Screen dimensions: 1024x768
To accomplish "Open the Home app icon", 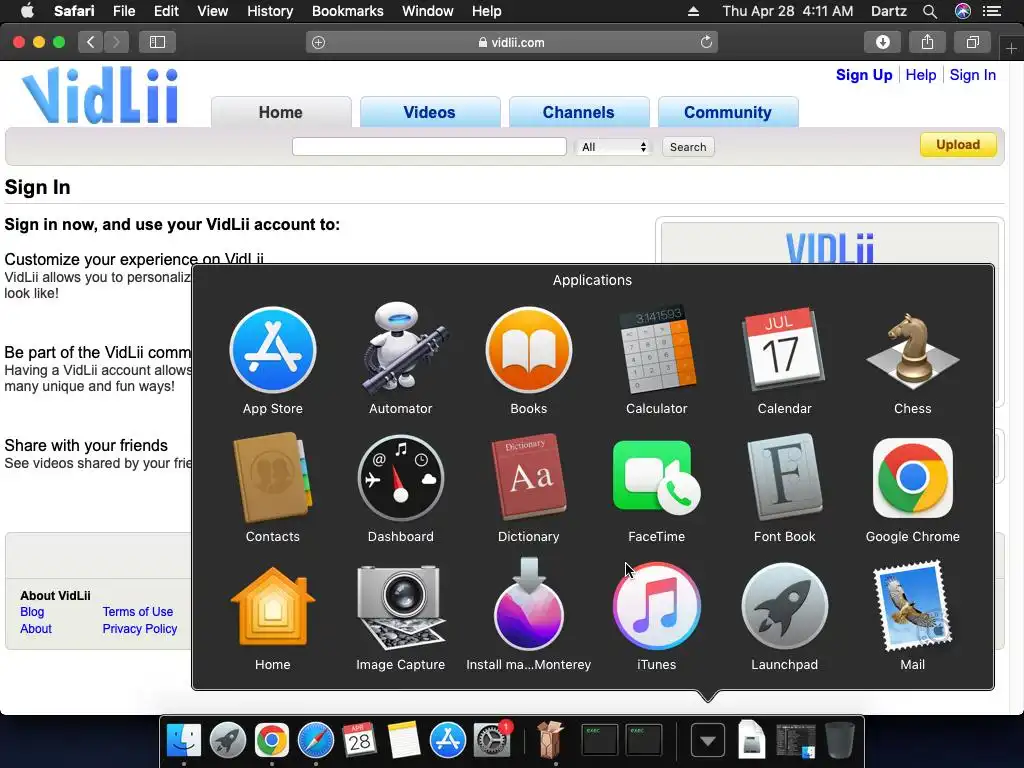I will pyautogui.click(x=272, y=607).
